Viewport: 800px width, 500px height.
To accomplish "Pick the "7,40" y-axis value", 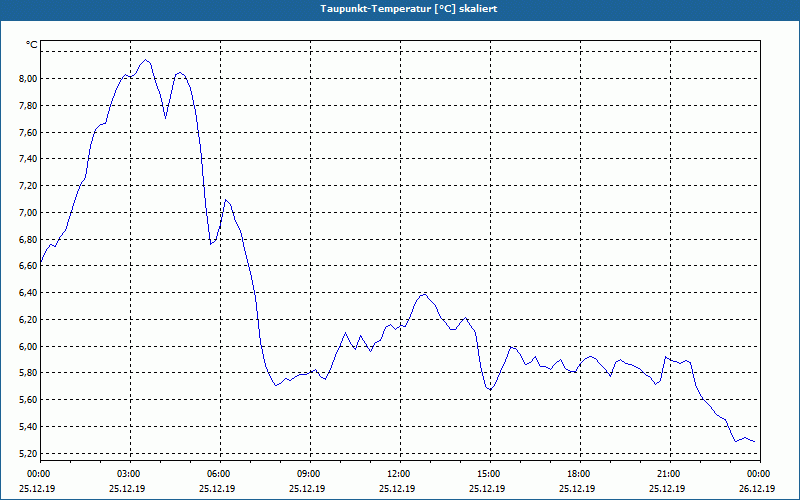I will click(x=29, y=159).
